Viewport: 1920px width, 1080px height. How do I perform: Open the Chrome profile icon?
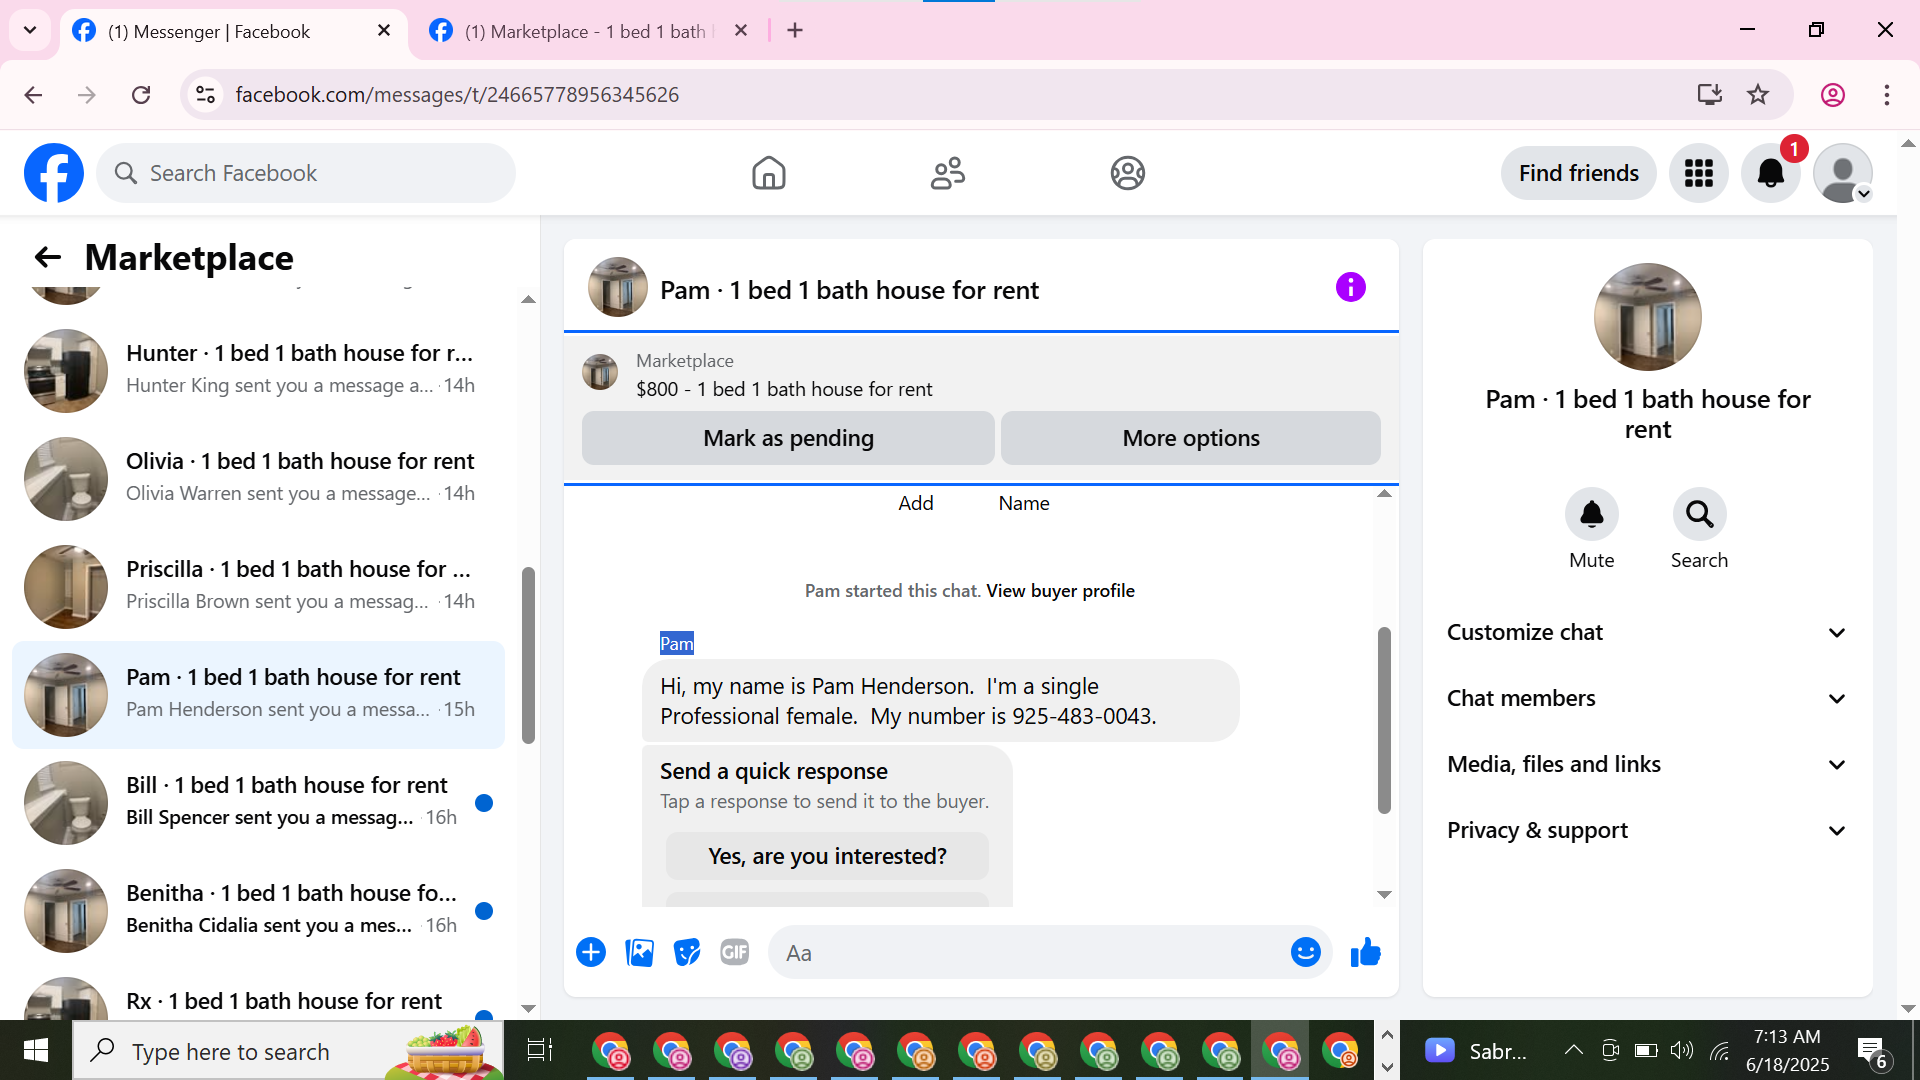point(1832,95)
